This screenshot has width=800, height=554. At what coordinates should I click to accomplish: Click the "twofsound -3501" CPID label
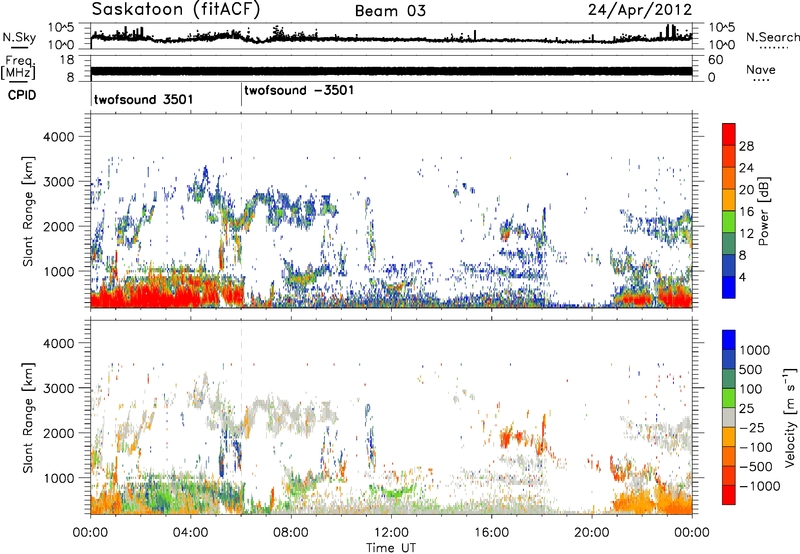(299, 90)
